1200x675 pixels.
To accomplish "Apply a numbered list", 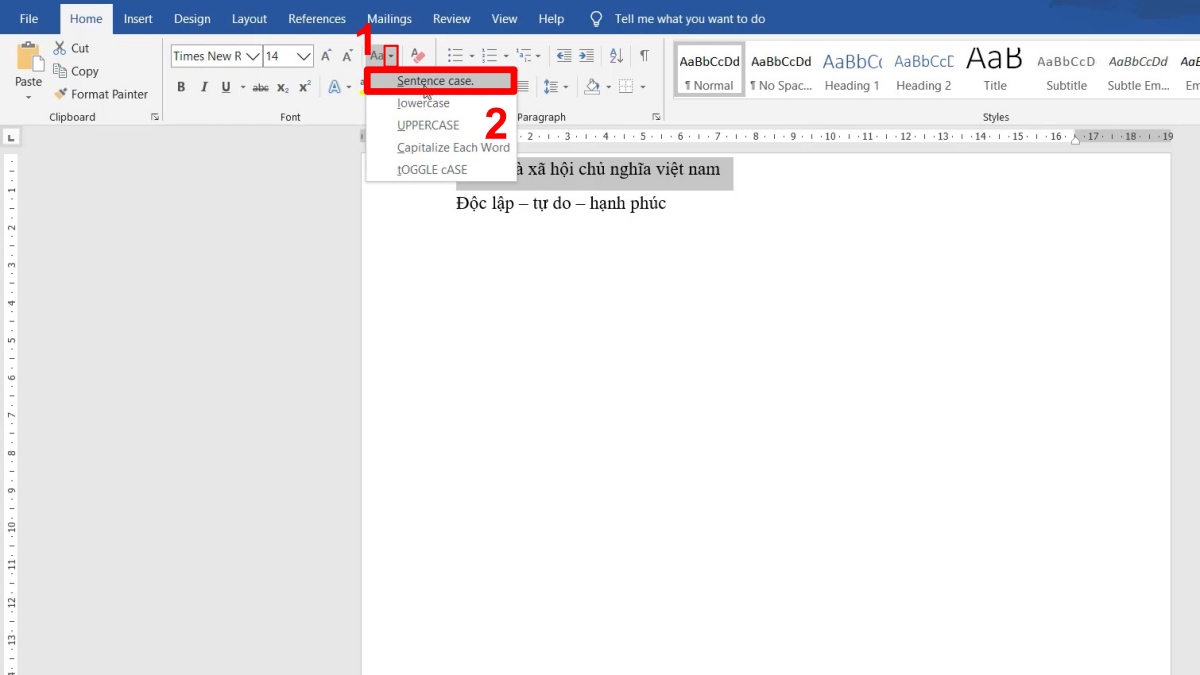I will [489, 56].
